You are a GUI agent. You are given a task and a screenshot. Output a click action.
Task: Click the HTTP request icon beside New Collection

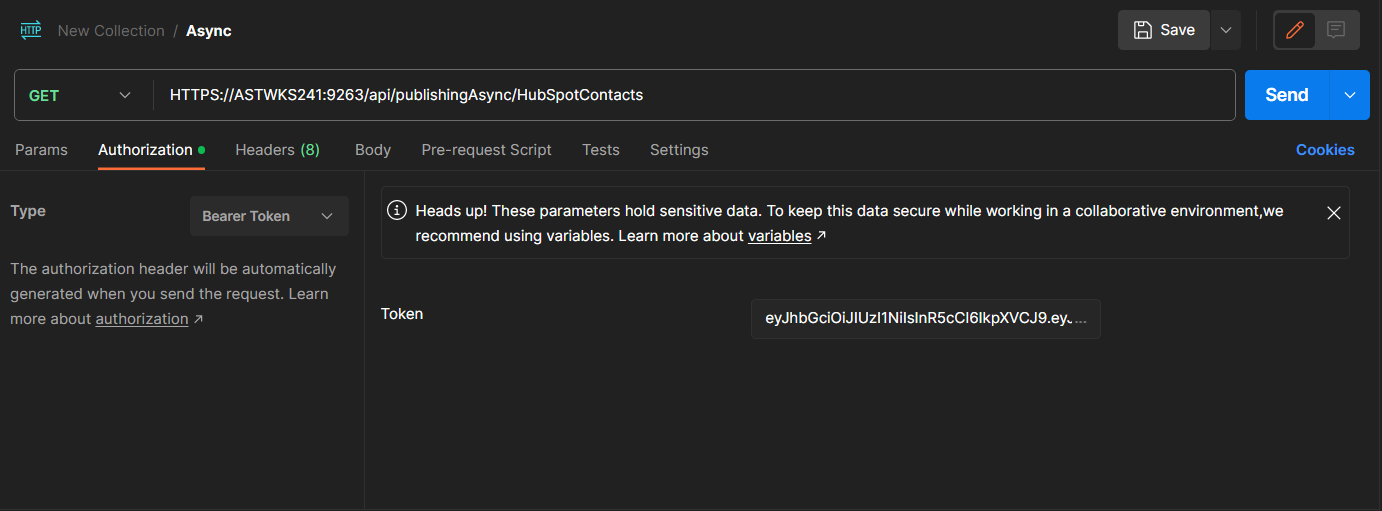pyautogui.click(x=31, y=30)
